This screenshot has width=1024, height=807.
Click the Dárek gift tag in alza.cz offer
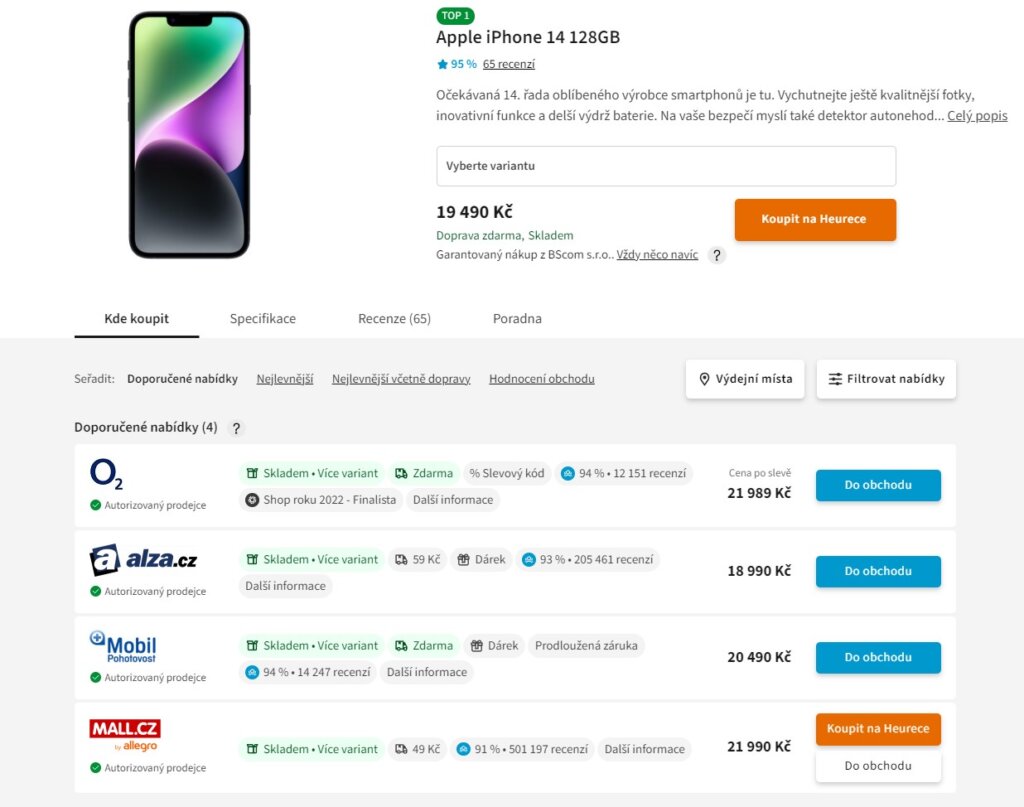[x=481, y=560]
